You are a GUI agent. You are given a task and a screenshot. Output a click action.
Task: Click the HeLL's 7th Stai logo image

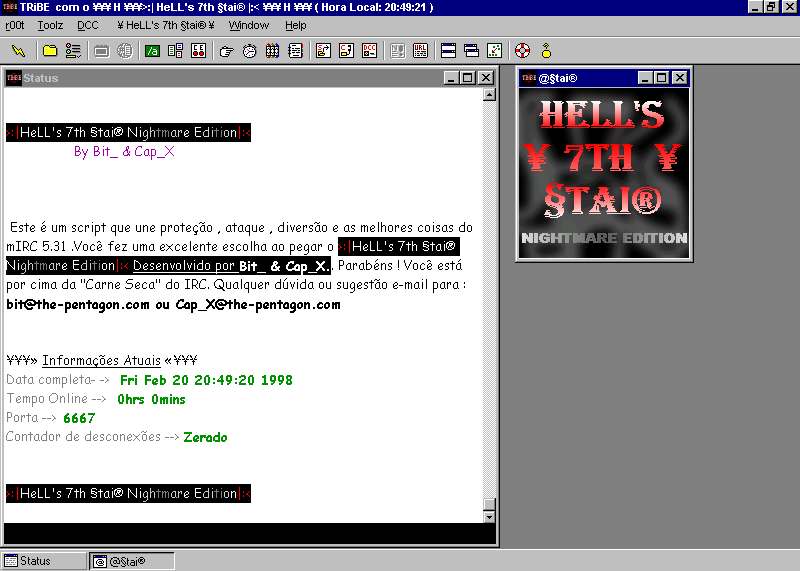click(x=603, y=172)
